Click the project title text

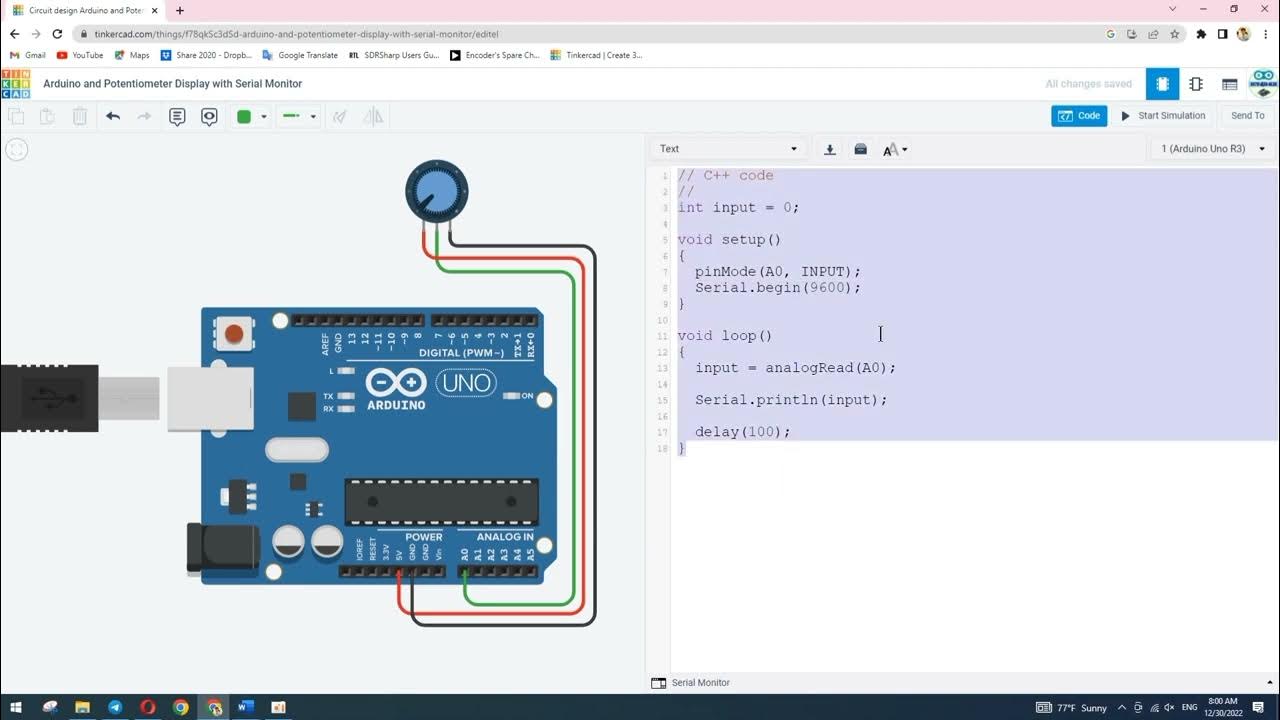[x=172, y=84]
